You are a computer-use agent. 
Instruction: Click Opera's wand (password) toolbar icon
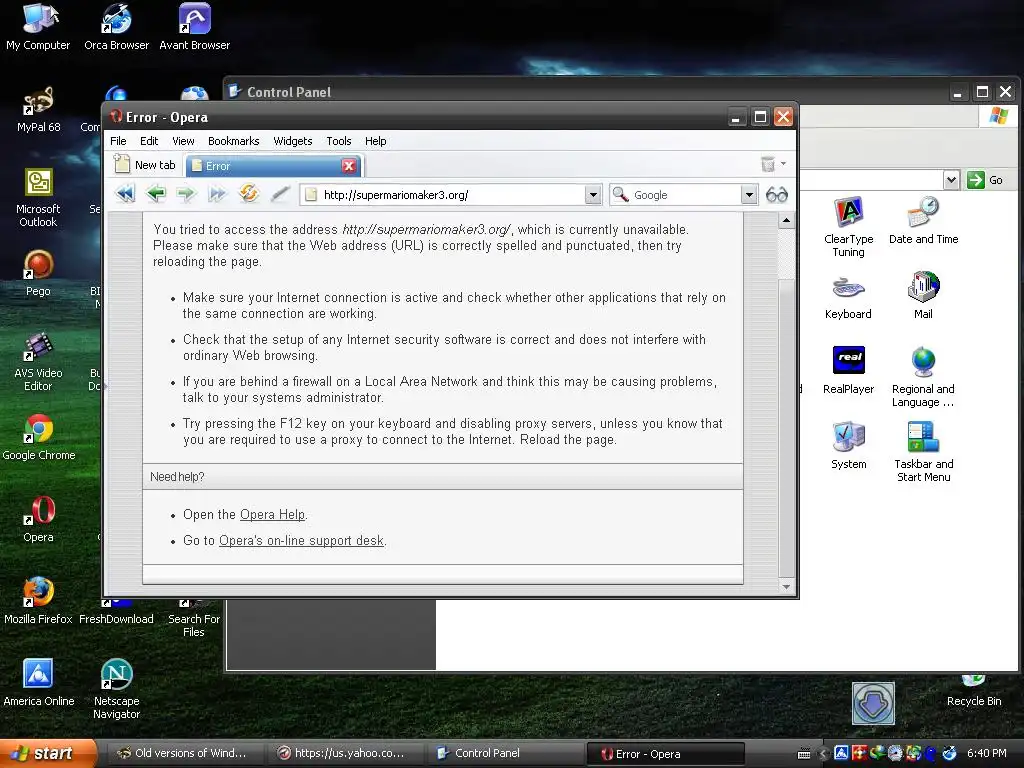coord(280,194)
